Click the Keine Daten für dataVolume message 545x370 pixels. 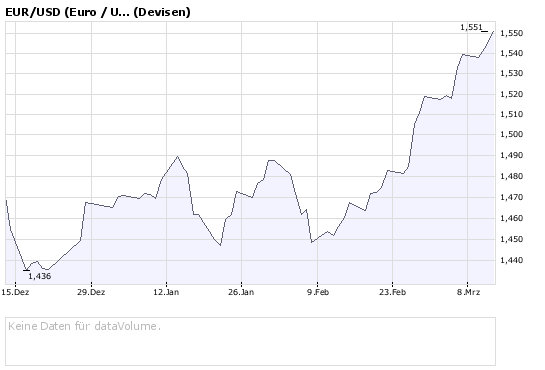pyautogui.click(x=84, y=326)
